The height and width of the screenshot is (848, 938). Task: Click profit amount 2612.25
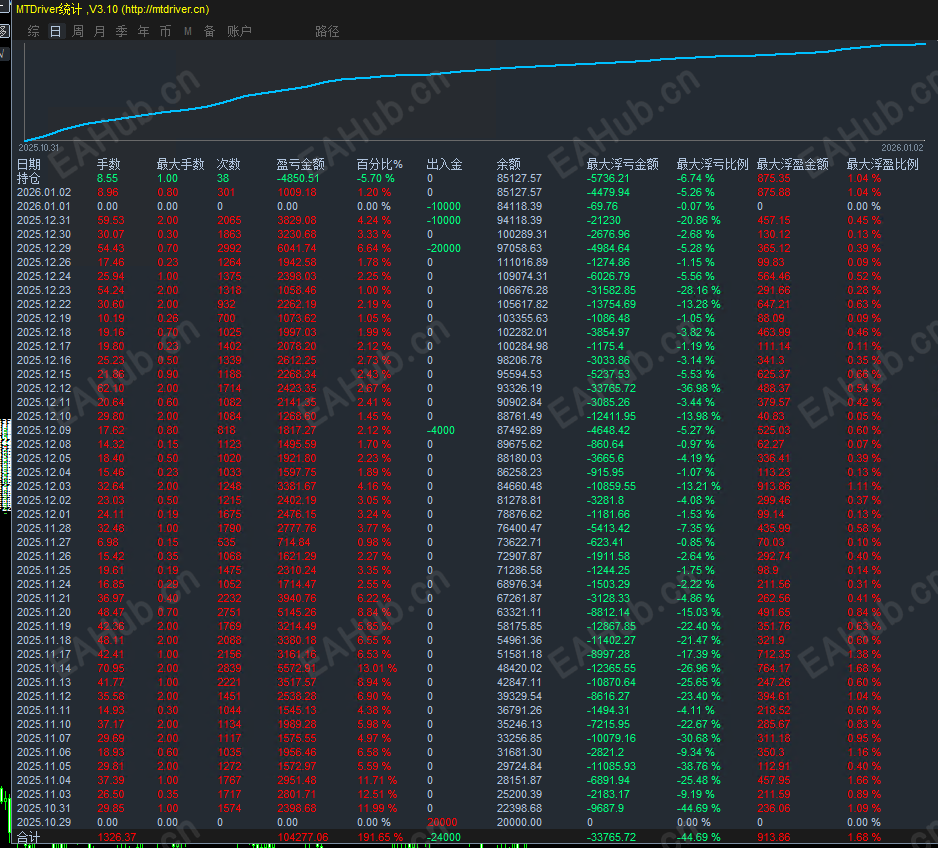(x=297, y=360)
